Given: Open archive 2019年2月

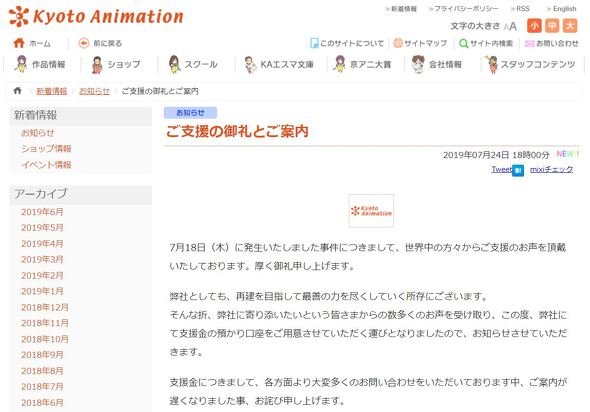Looking at the screenshot, I should click(x=42, y=275).
